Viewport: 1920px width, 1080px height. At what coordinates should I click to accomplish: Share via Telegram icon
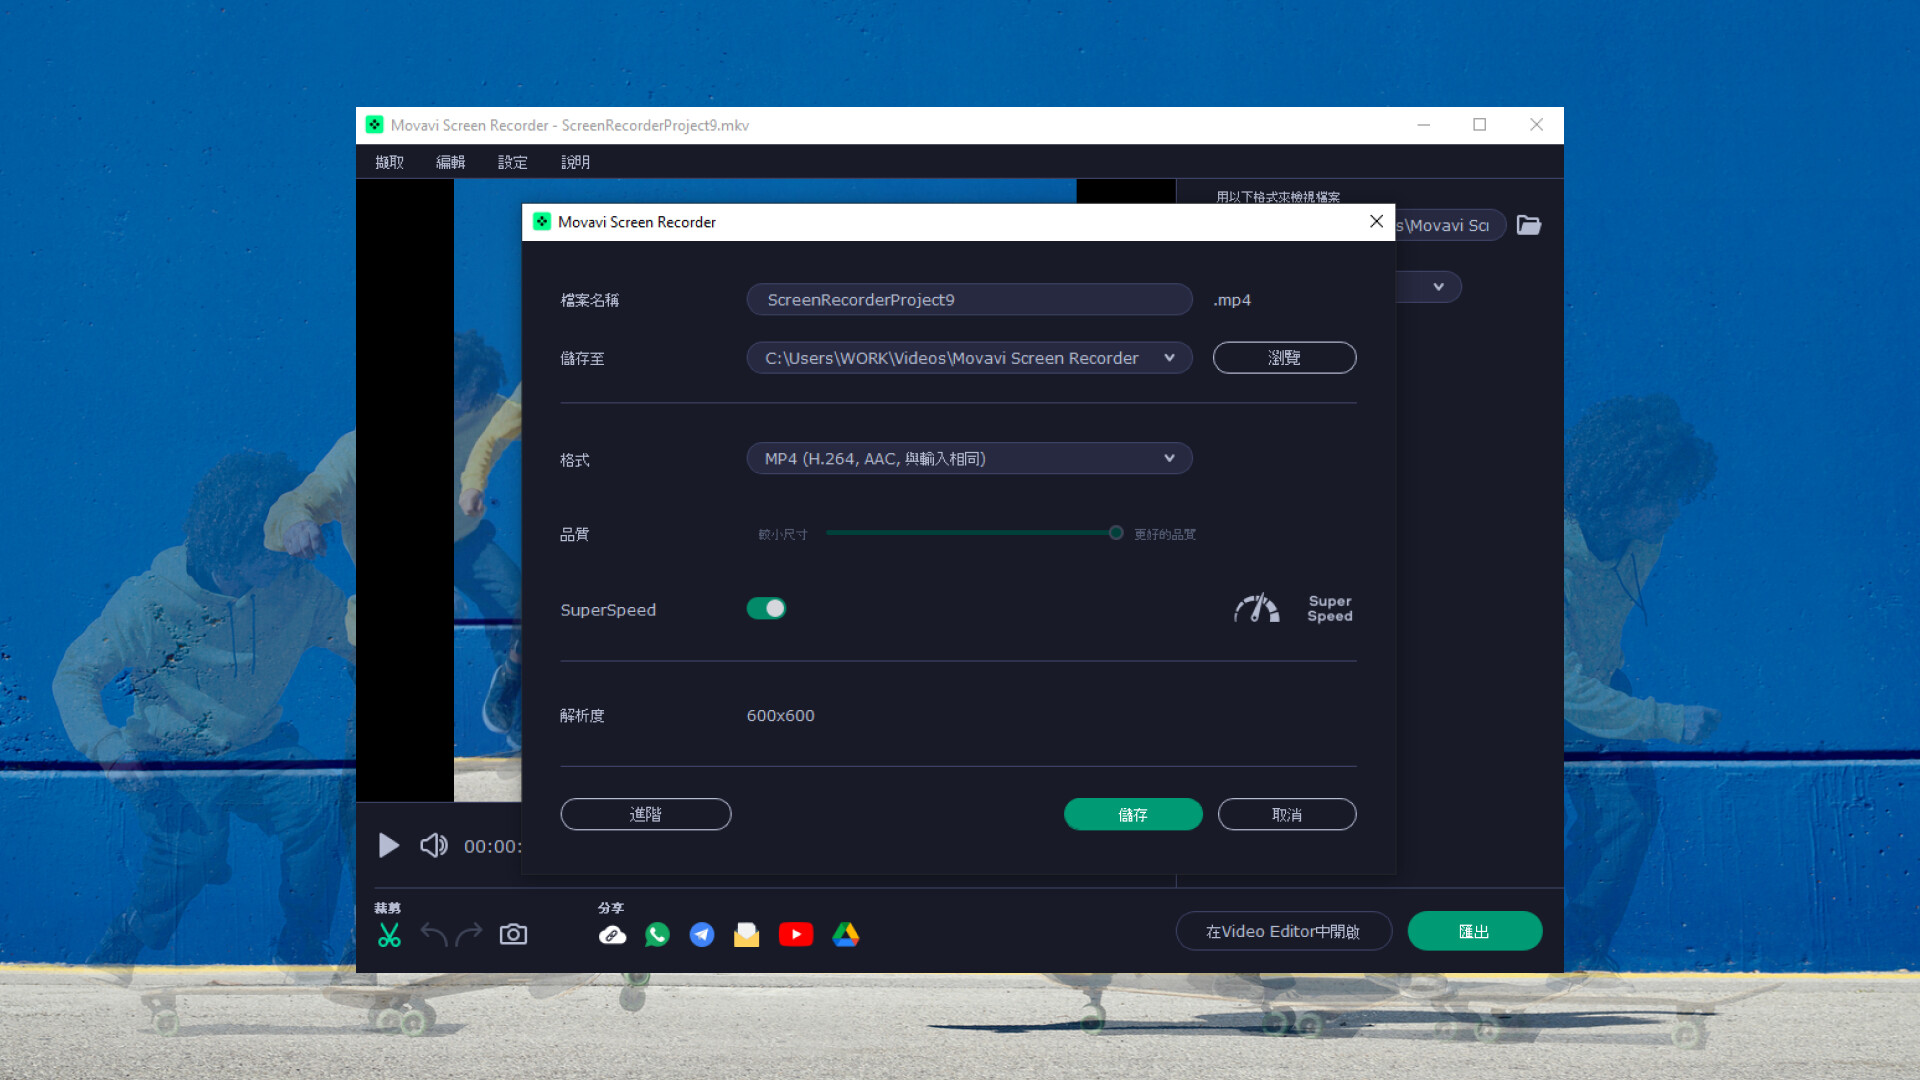coord(702,934)
